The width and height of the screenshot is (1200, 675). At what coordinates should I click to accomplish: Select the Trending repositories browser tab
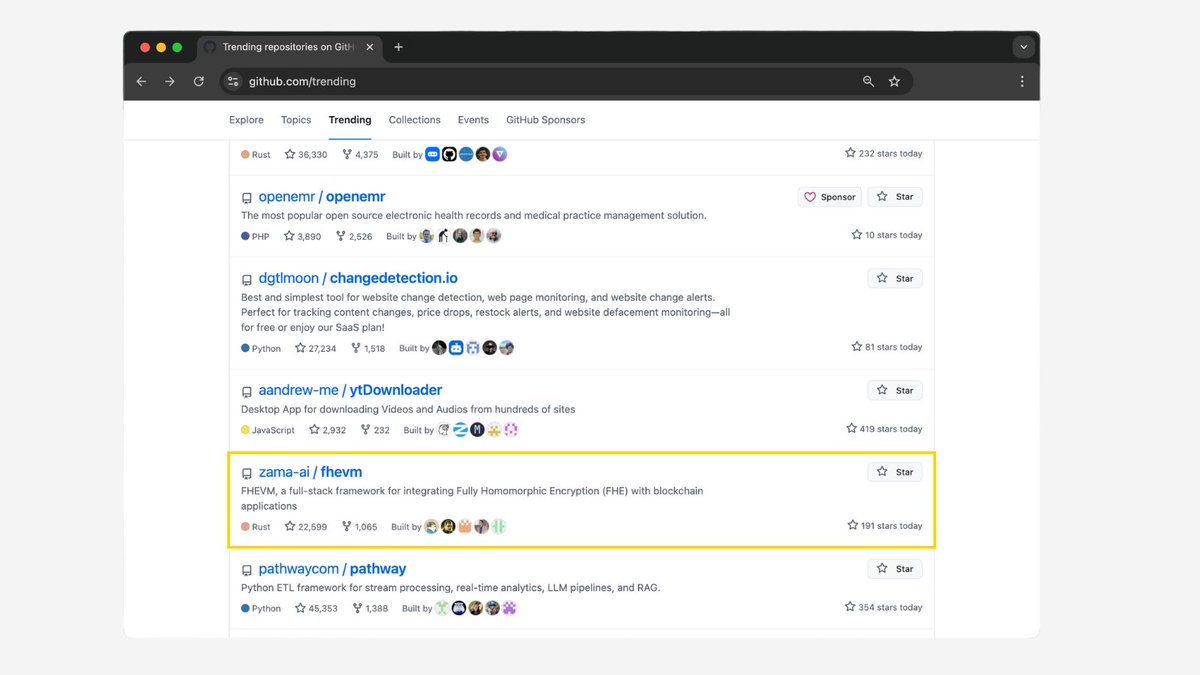click(290, 47)
